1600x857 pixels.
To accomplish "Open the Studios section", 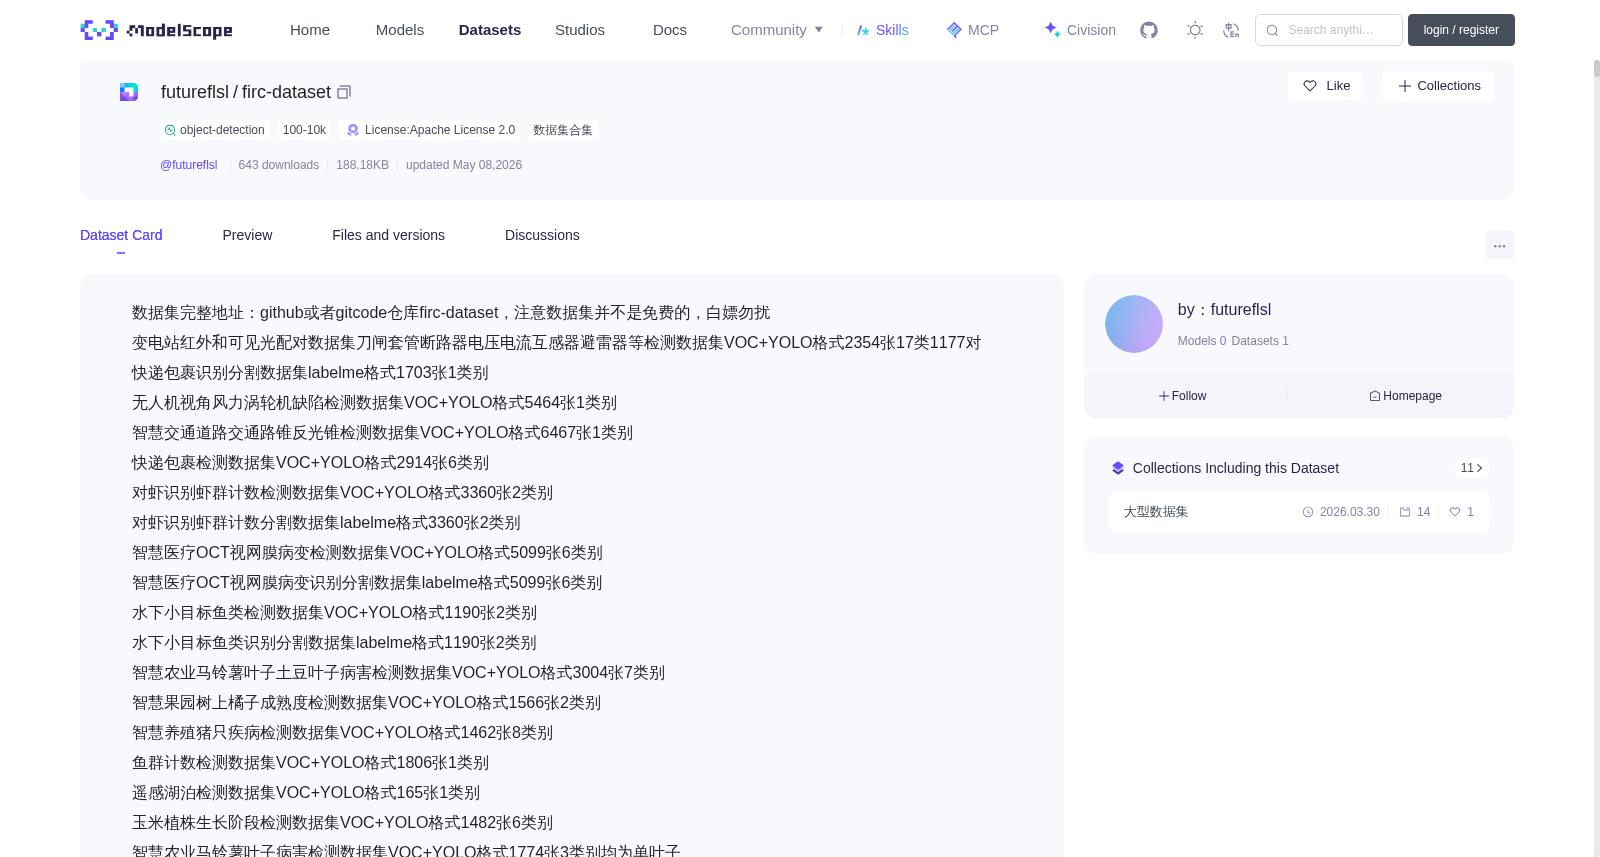I will (x=580, y=30).
